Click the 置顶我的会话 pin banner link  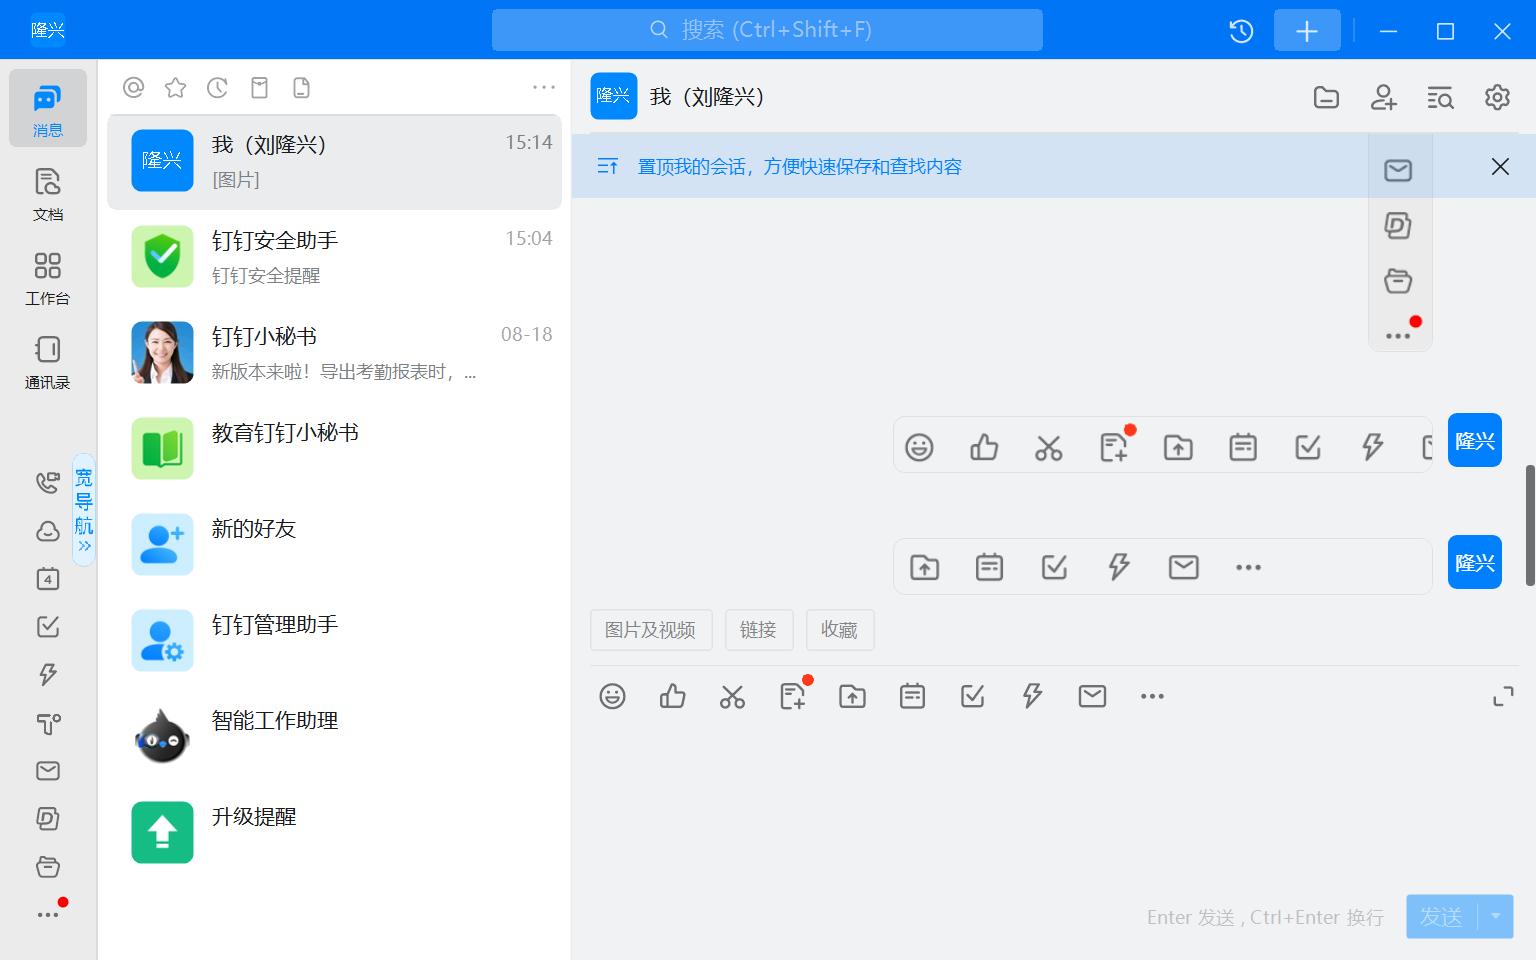[799, 167]
